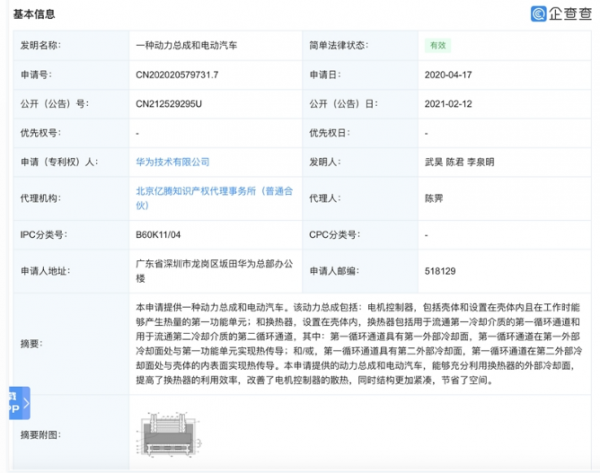Viewport: 600px width, 473px height.
Task: Click the 公开（公告）号 field label
Action: click(x=54, y=104)
